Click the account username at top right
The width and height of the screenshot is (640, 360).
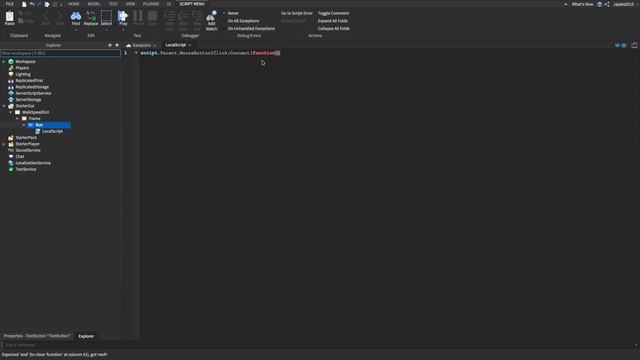(623, 4)
